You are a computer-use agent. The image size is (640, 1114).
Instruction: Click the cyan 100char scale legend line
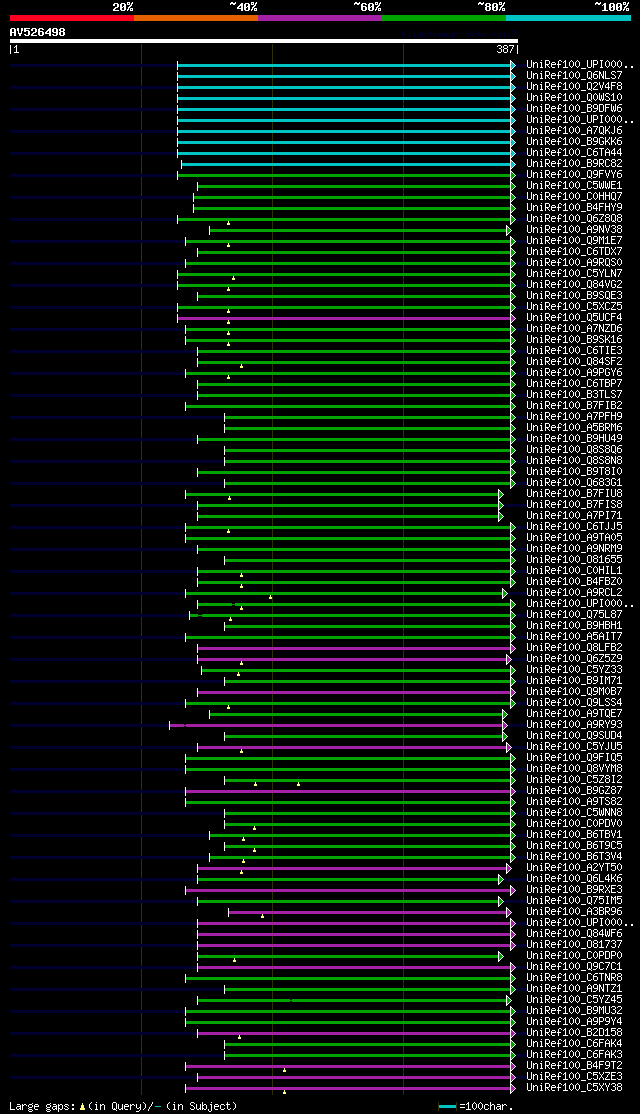click(448, 1107)
